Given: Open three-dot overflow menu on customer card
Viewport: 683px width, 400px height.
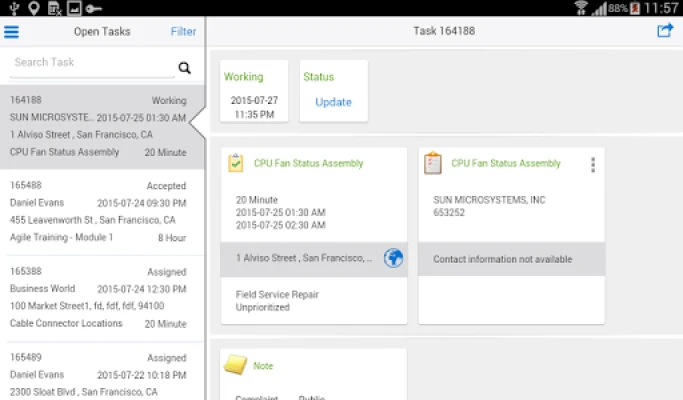Looking at the screenshot, I should pos(592,165).
